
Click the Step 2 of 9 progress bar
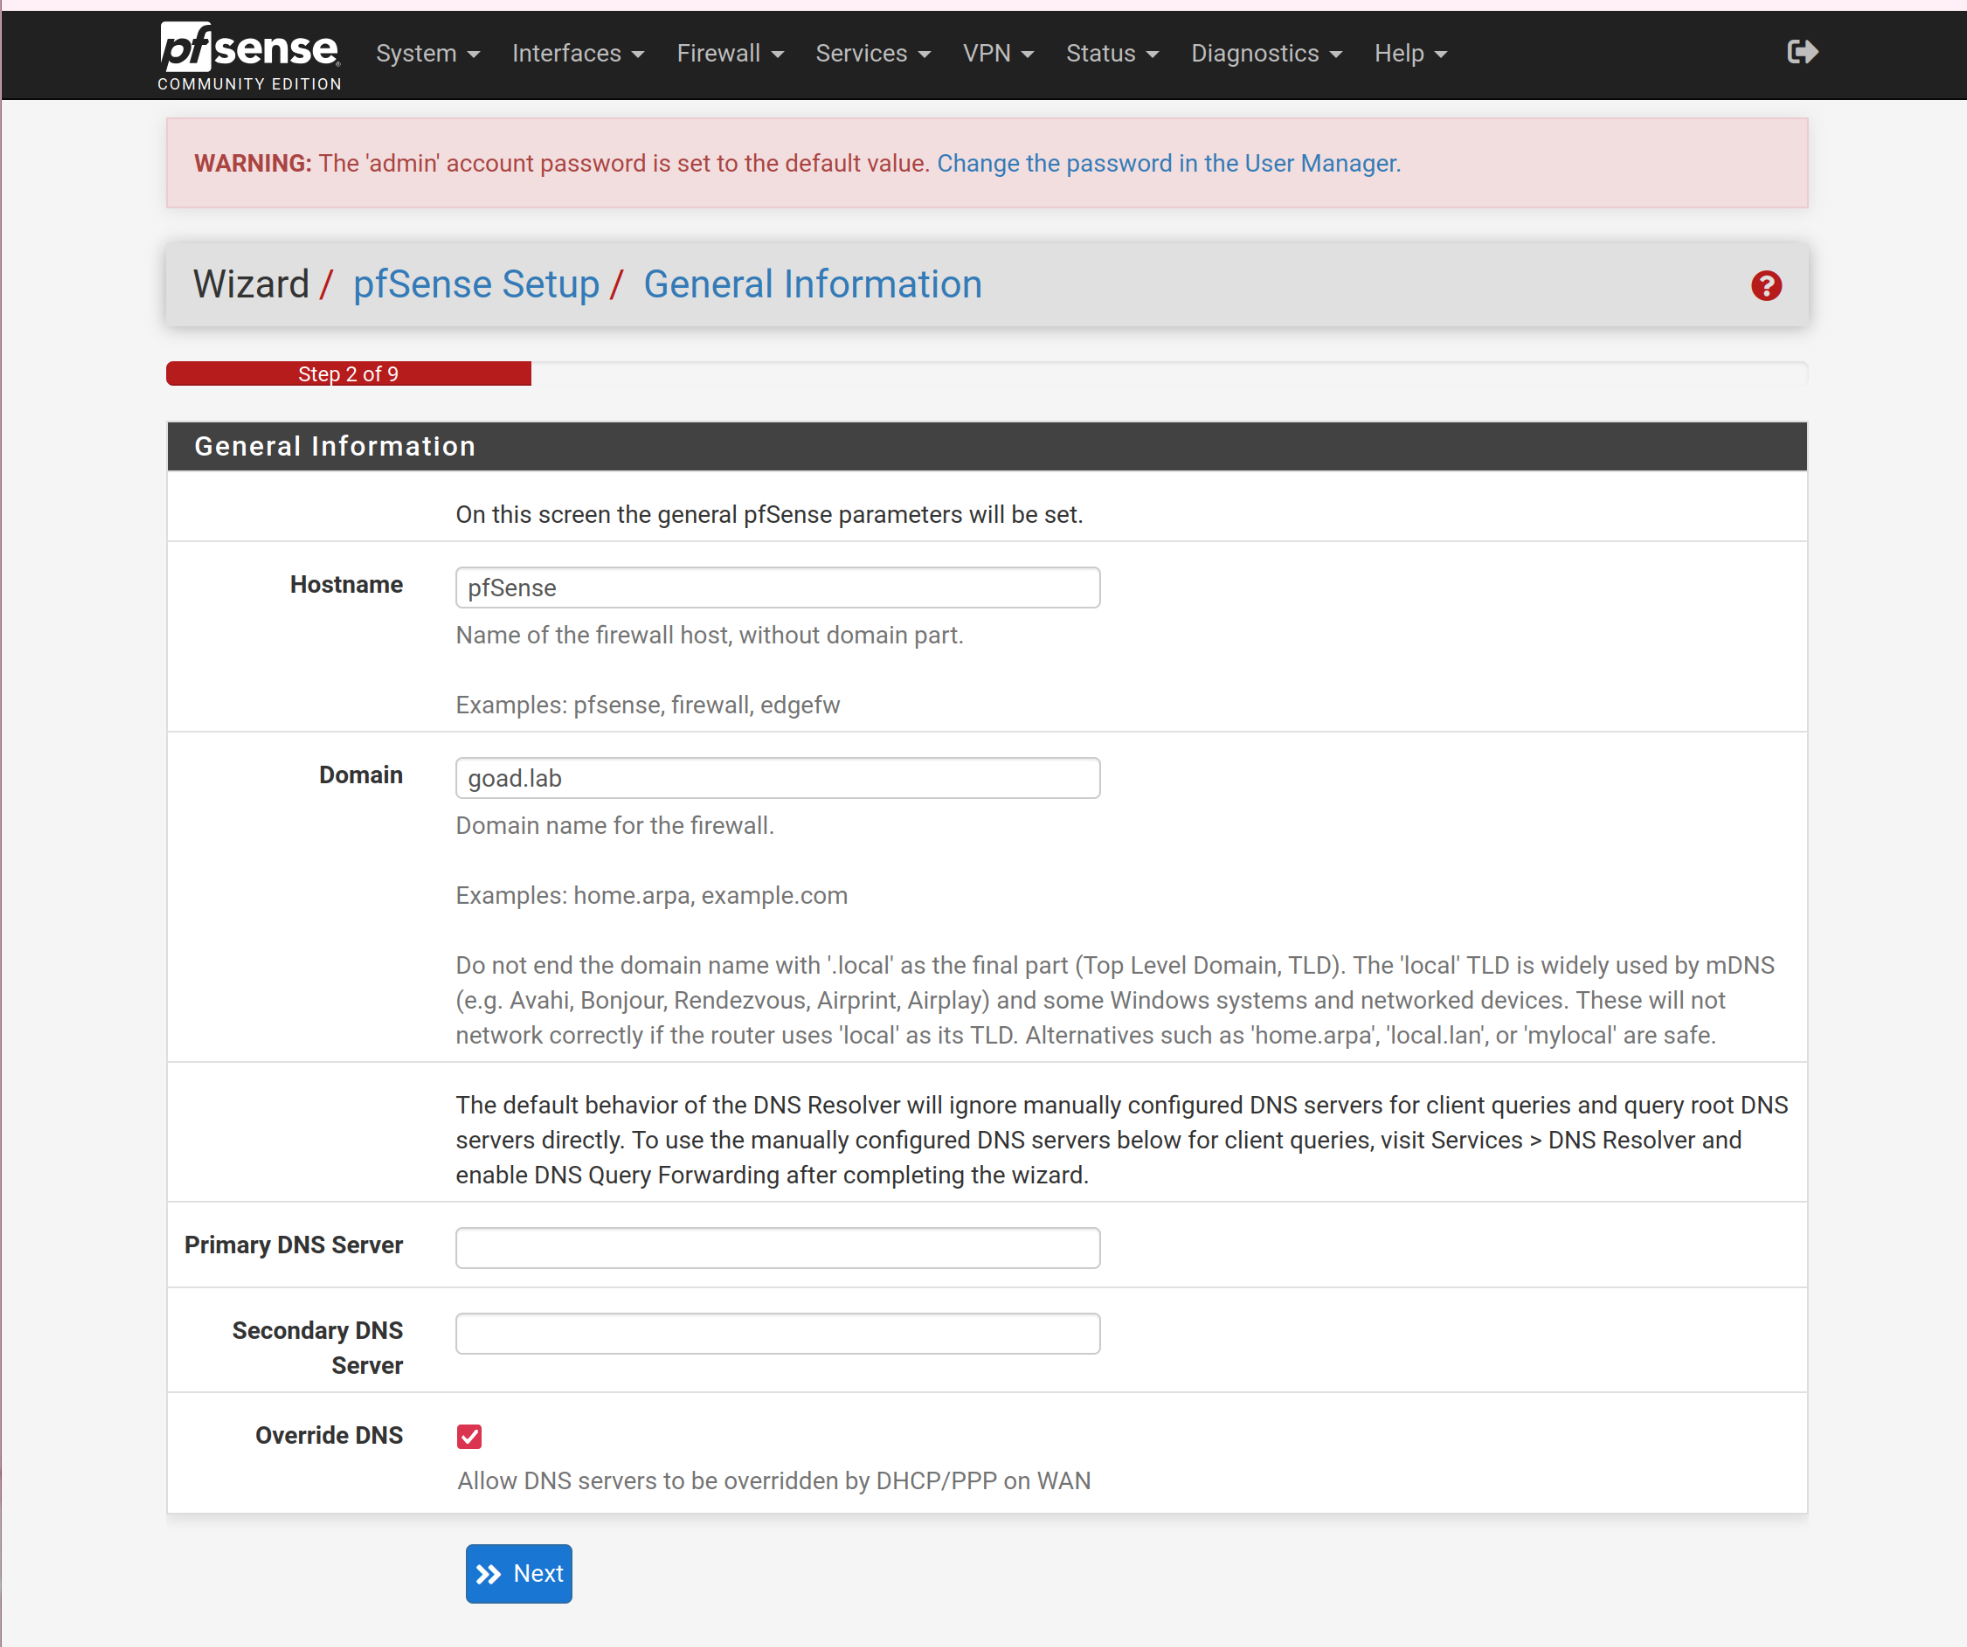point(348,374)
